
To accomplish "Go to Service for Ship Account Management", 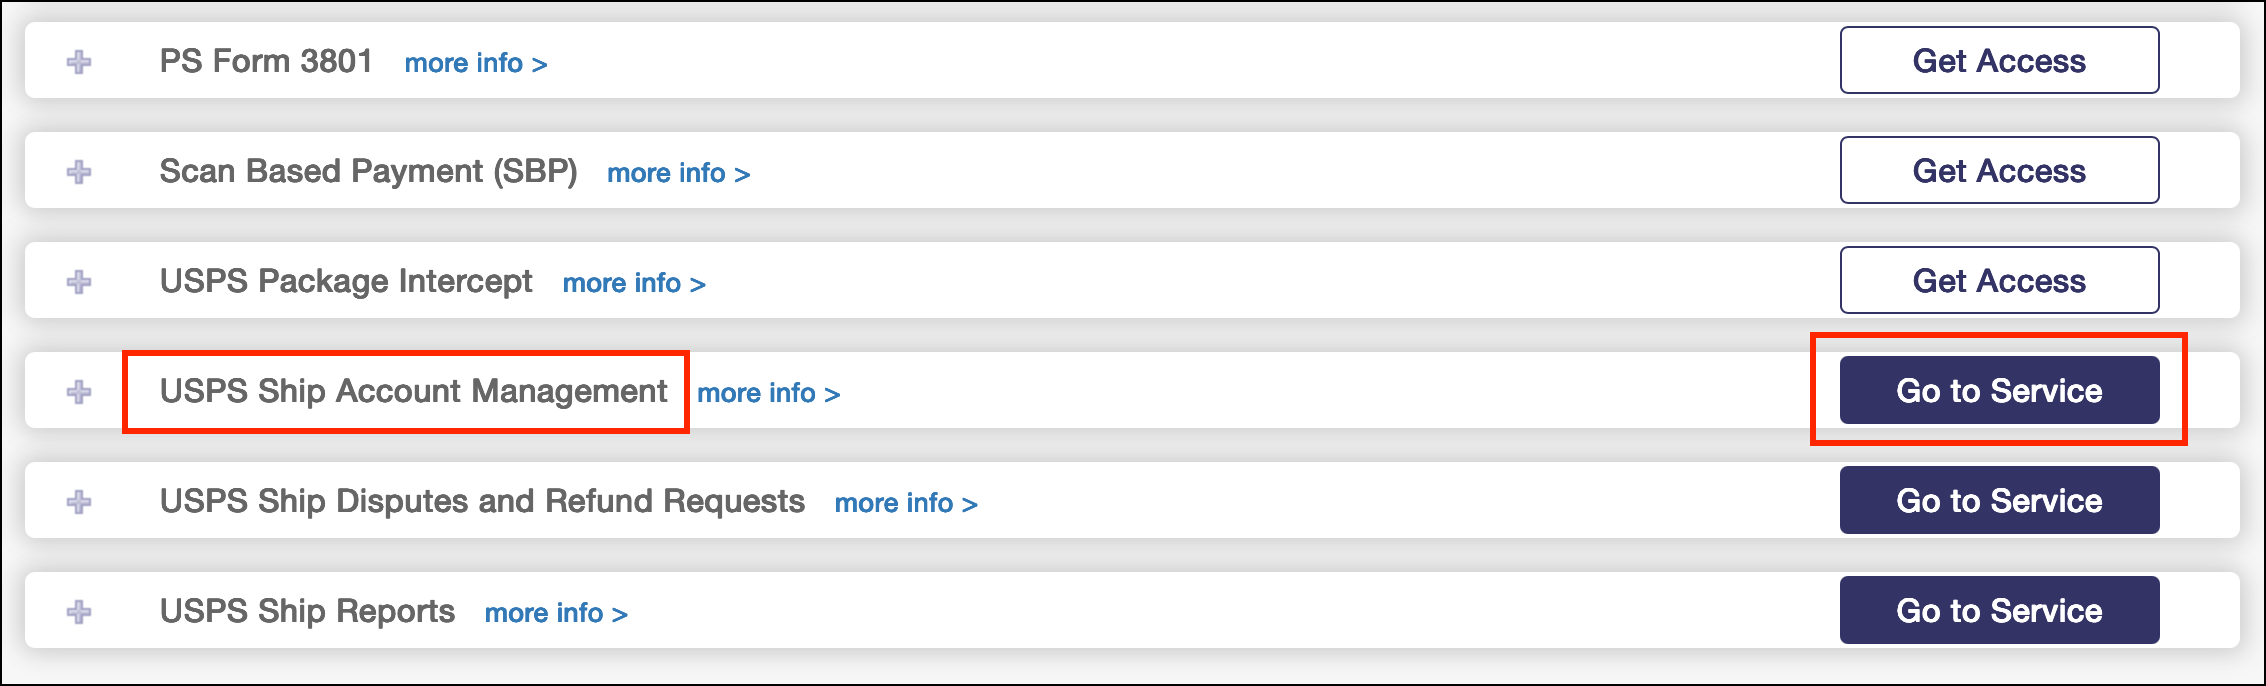I will click(x=1998, y=391).
